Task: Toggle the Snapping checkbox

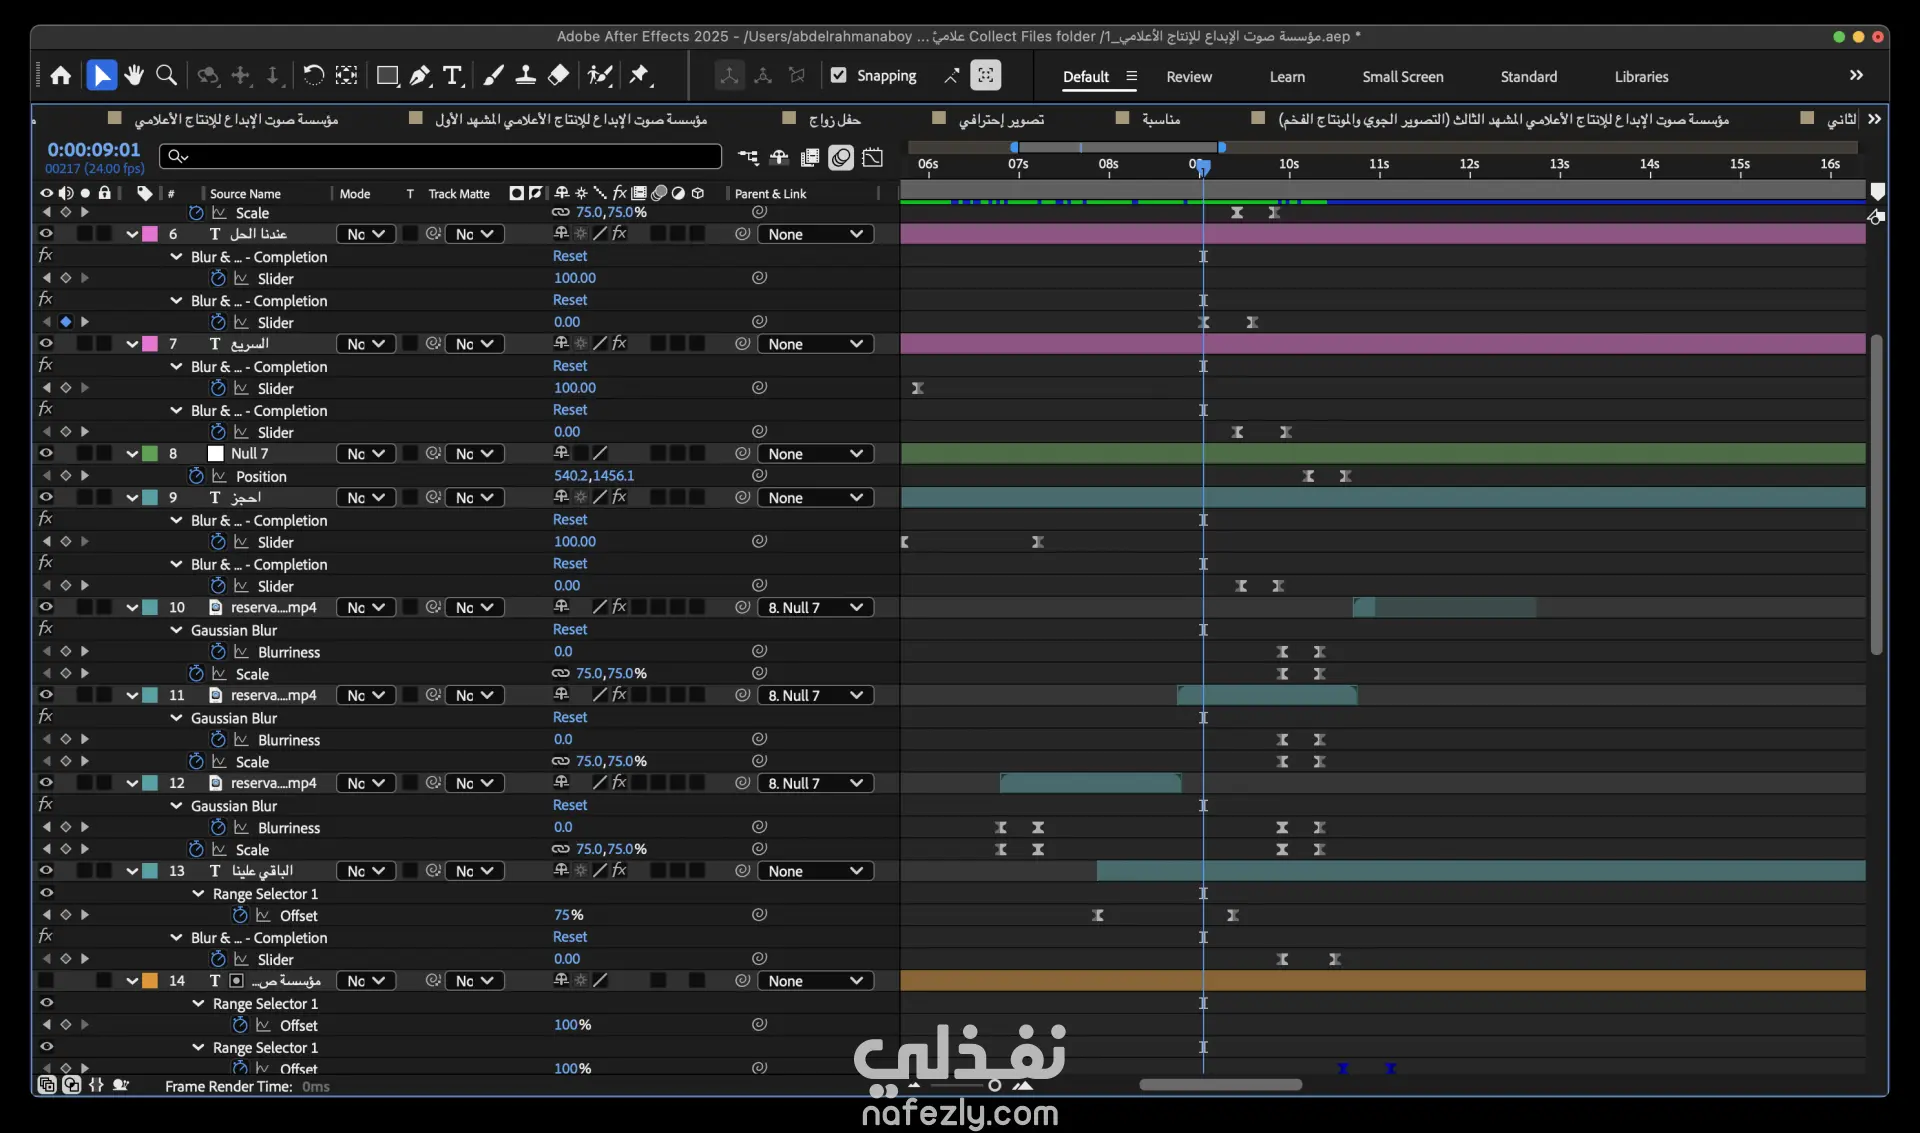Action: (839, 76)
